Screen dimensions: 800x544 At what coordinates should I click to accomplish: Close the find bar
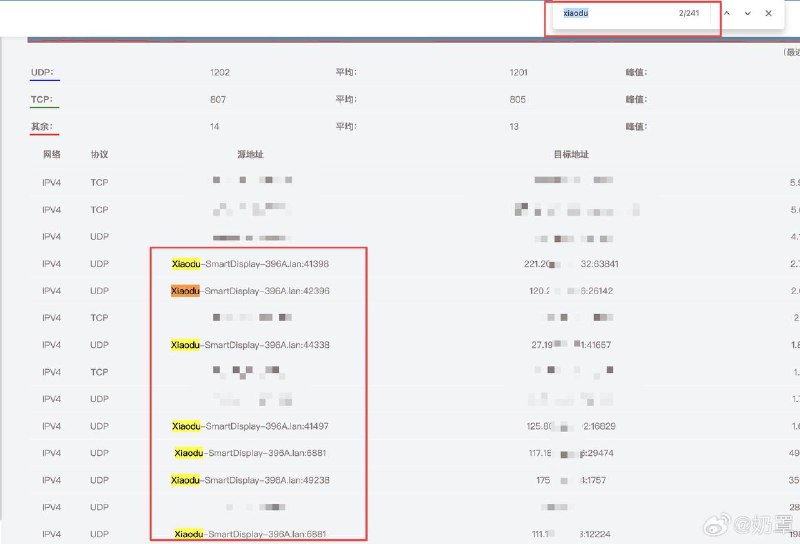(x=768, y=13)
